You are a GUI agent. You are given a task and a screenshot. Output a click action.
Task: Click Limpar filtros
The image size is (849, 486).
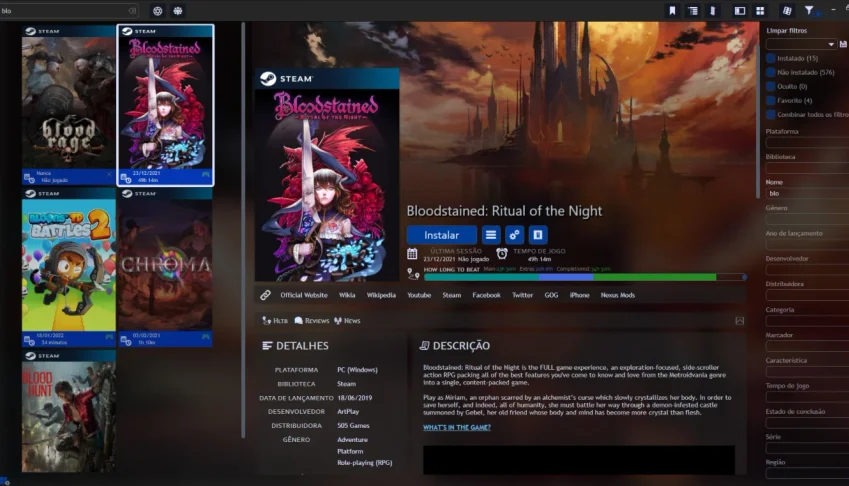[x=787, y=31]
